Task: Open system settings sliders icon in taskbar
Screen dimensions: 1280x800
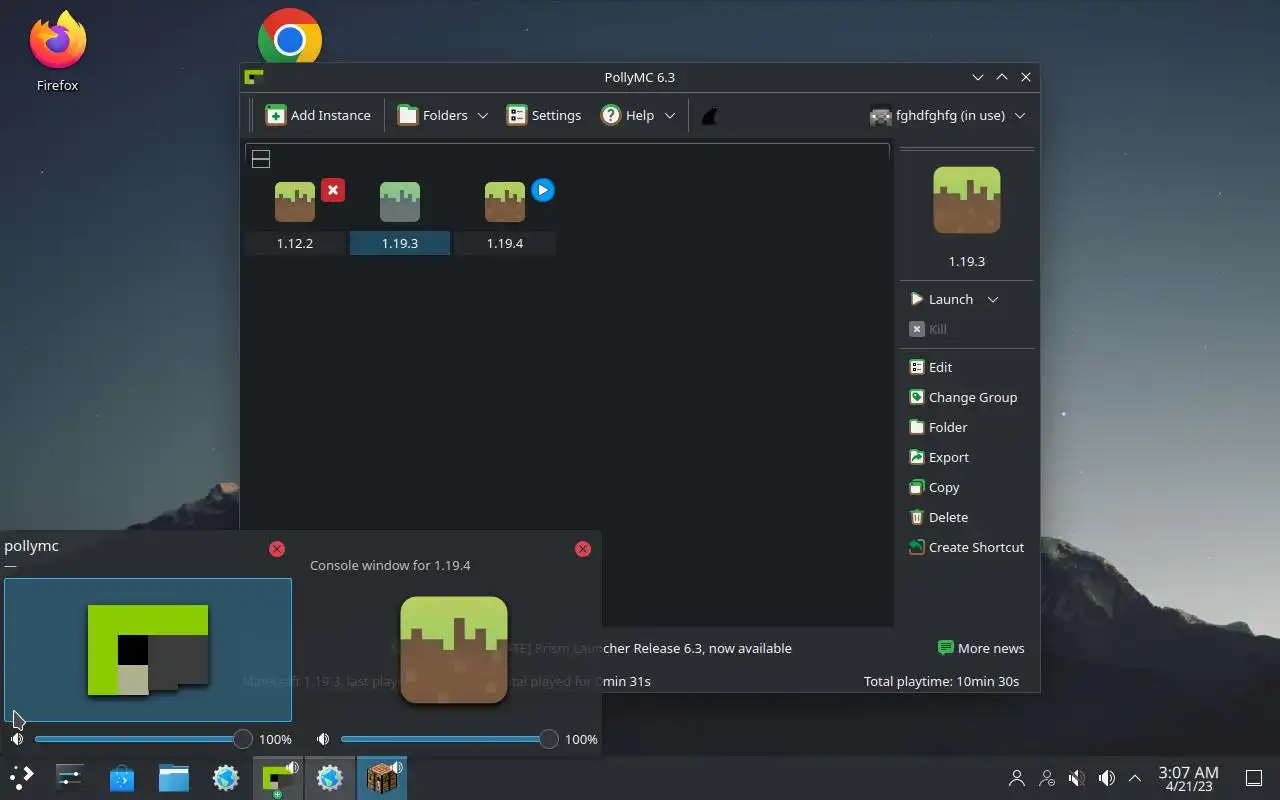Action: pyautogui.click(x=70, y=777)
